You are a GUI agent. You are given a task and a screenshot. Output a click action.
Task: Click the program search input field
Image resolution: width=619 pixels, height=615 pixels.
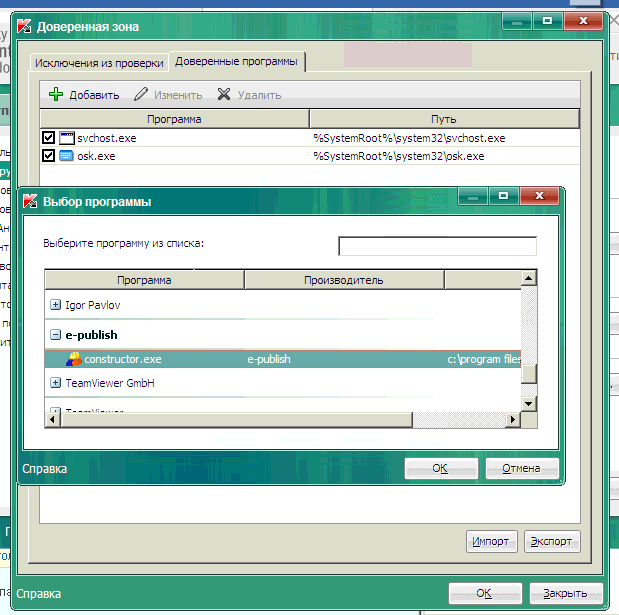pos(437,246)
